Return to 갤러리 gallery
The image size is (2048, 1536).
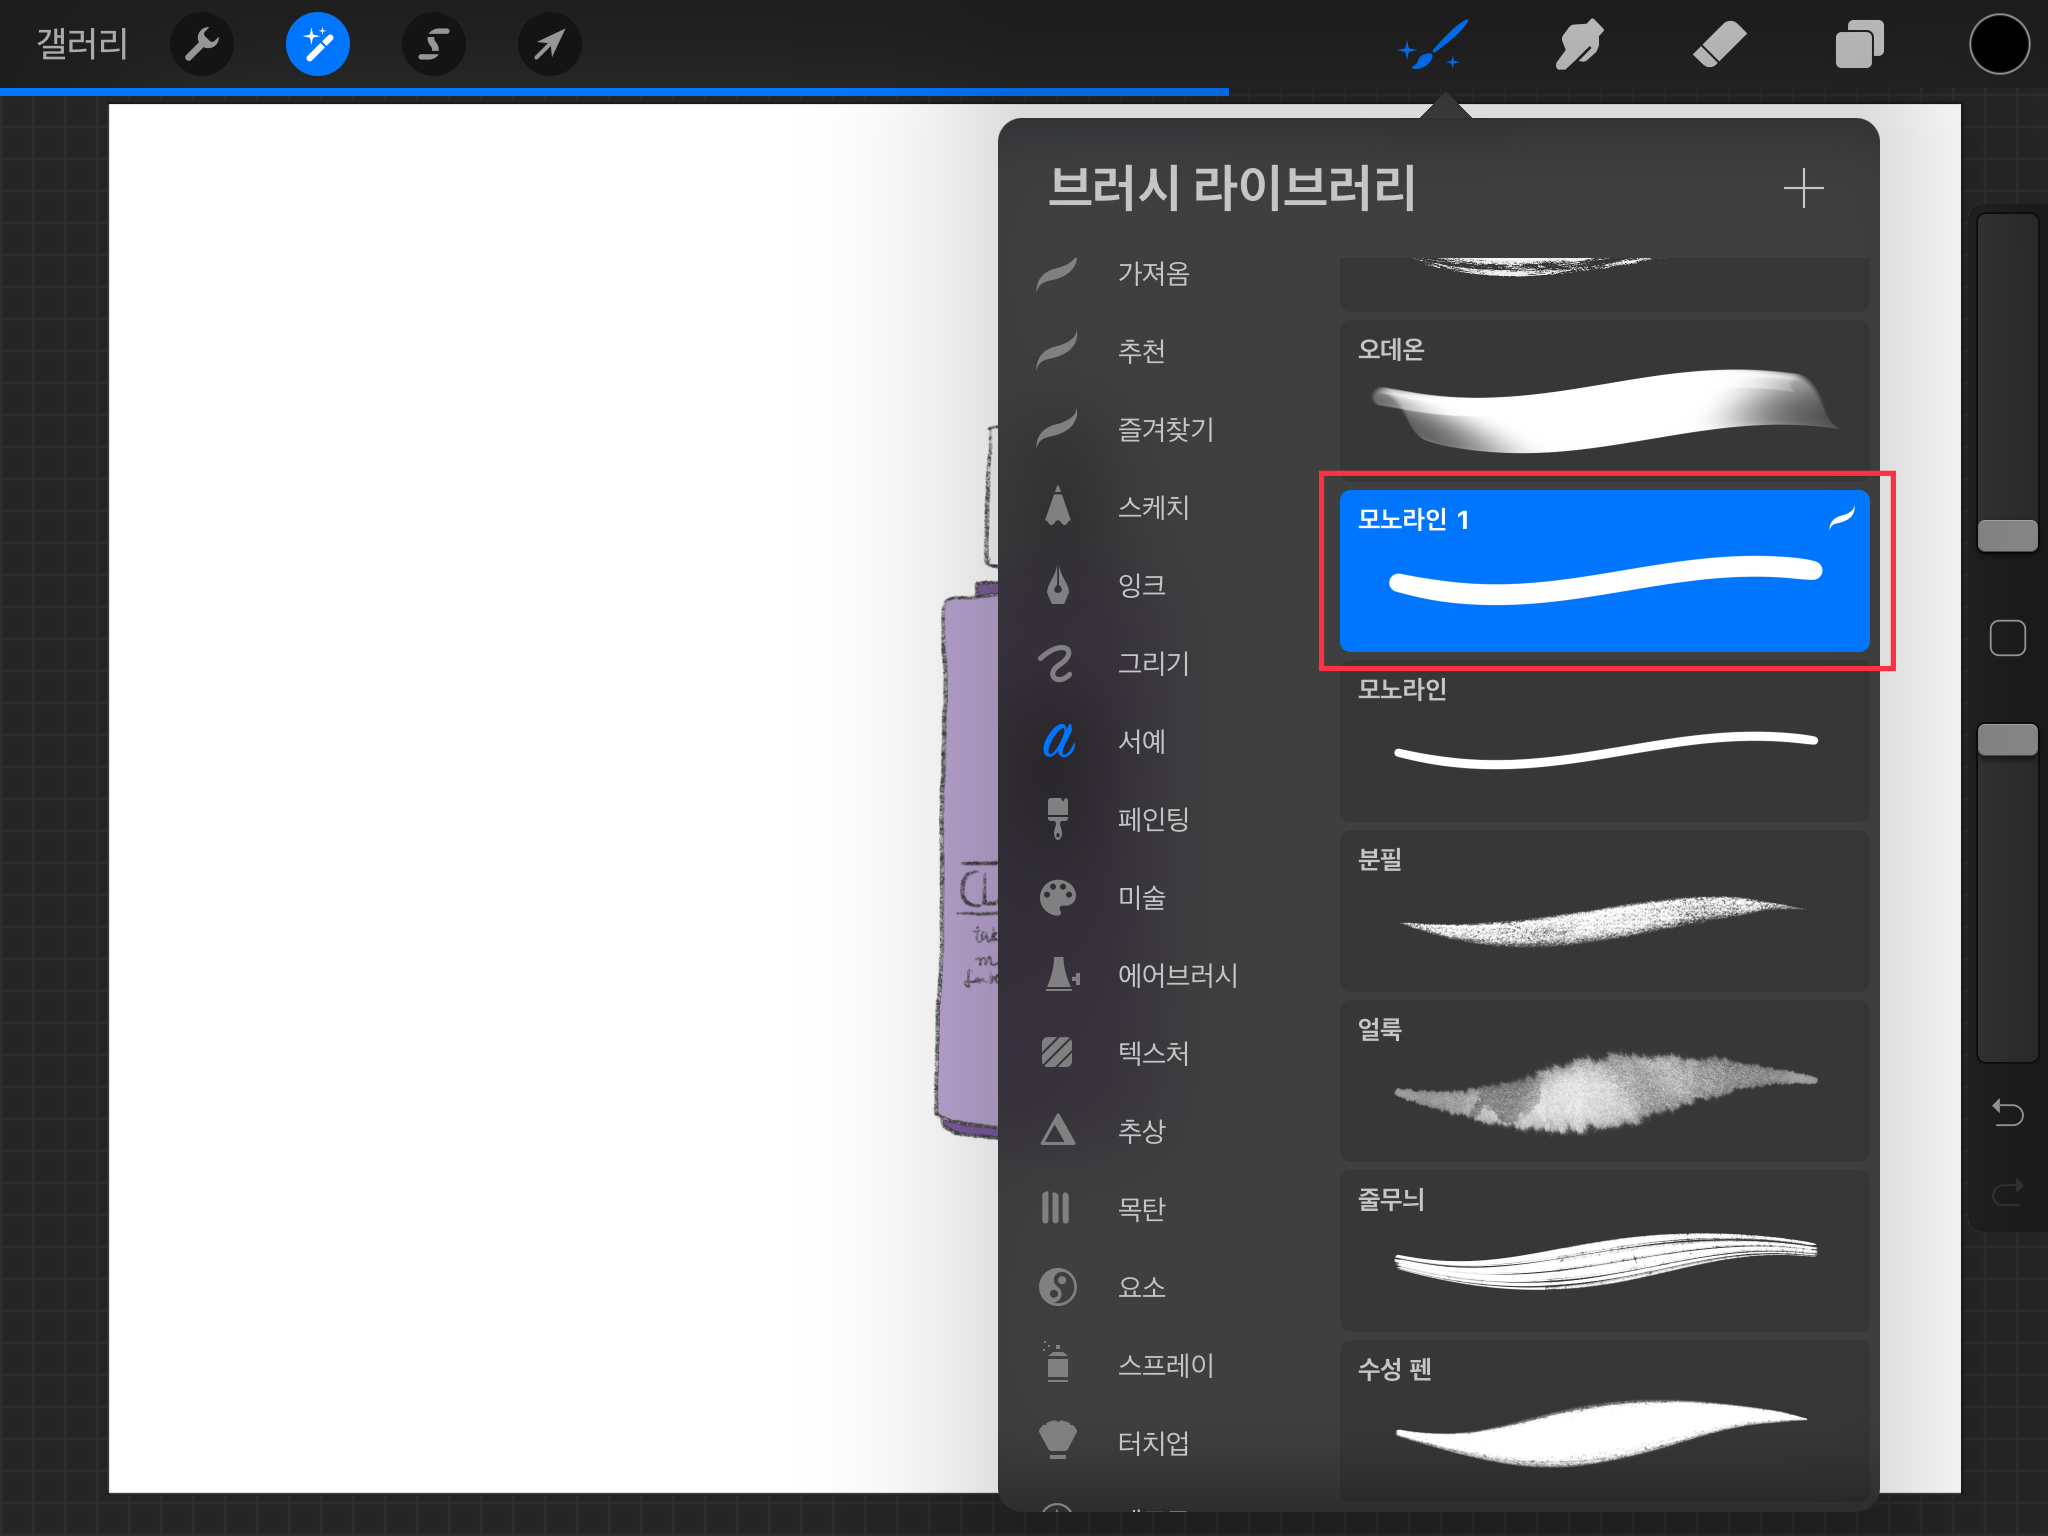(x=82, y=44)
